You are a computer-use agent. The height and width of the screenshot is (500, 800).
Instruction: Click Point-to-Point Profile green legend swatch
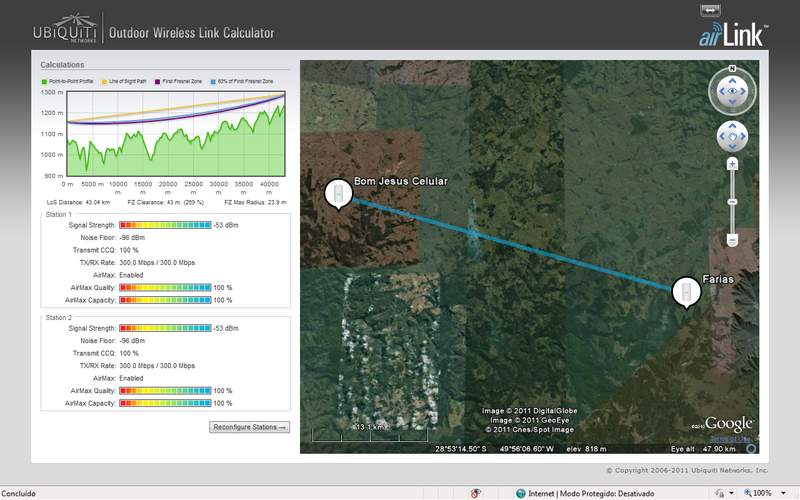[44, 82]
